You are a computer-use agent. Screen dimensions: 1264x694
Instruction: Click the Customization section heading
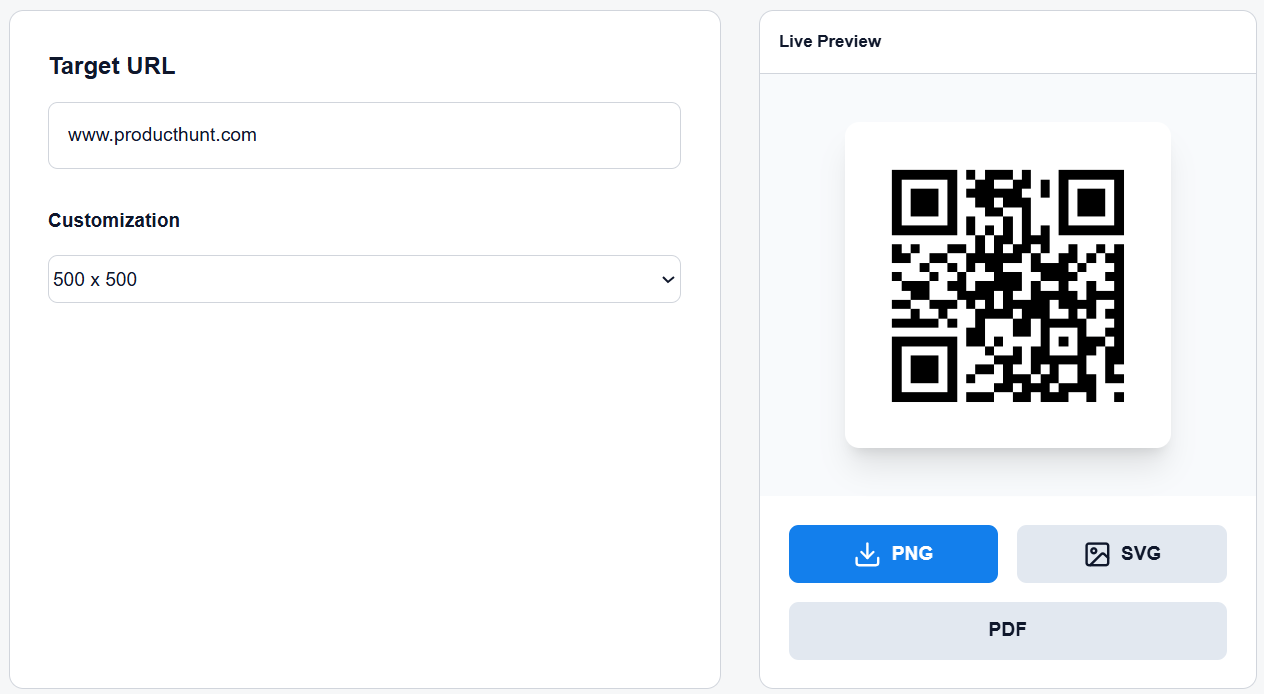pos(113,220)
